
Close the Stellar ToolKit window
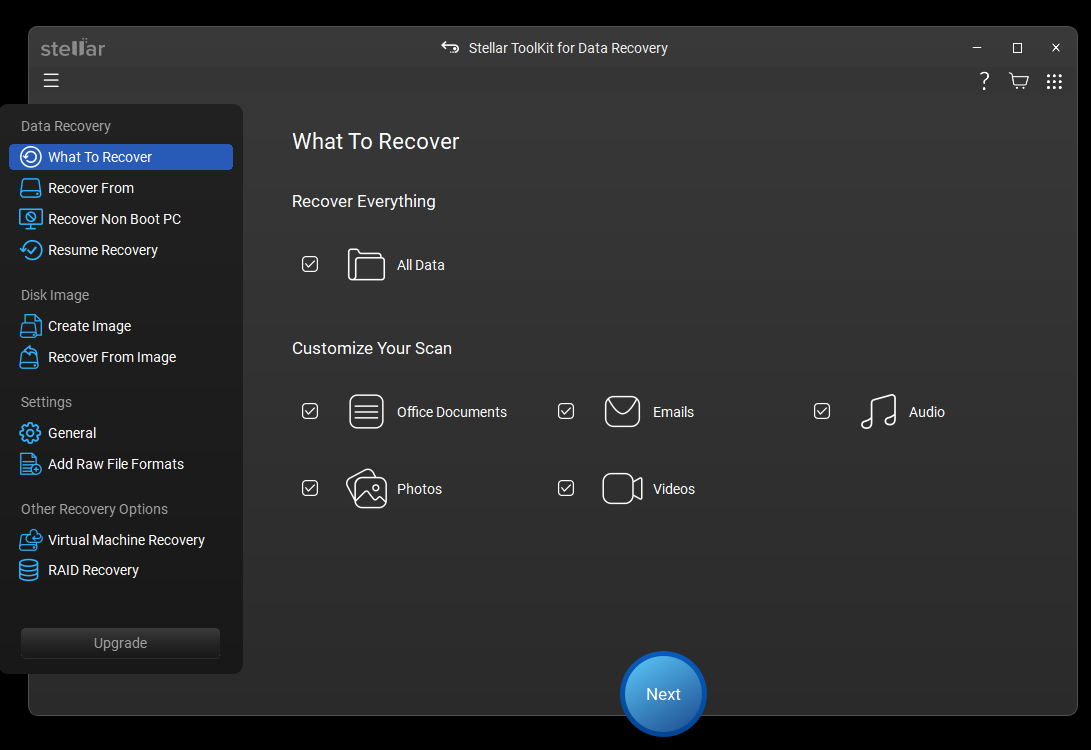1056,47
